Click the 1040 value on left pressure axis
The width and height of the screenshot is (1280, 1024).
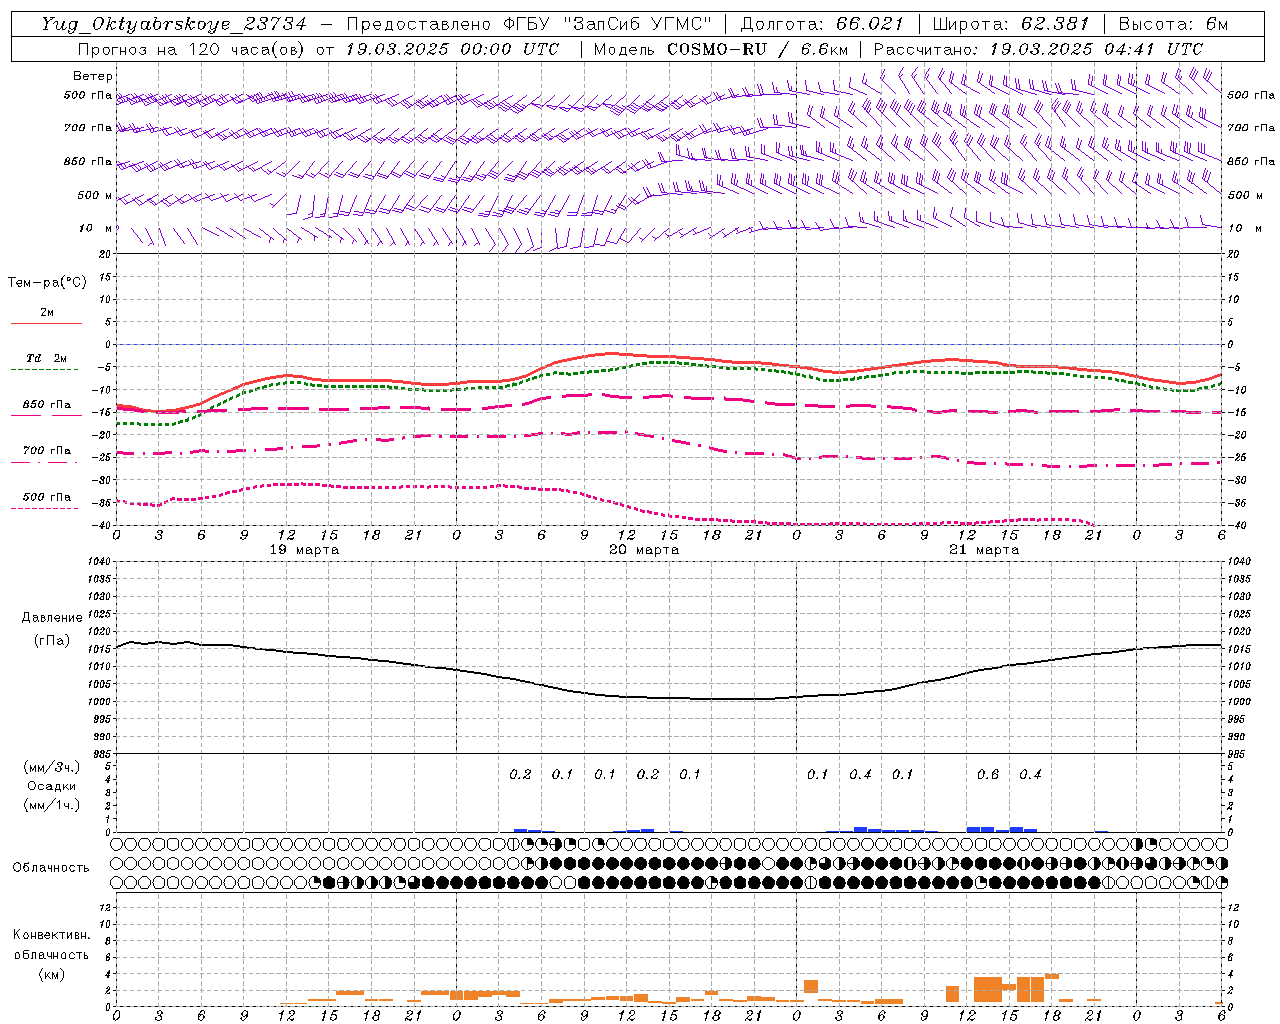coord(97,562)
